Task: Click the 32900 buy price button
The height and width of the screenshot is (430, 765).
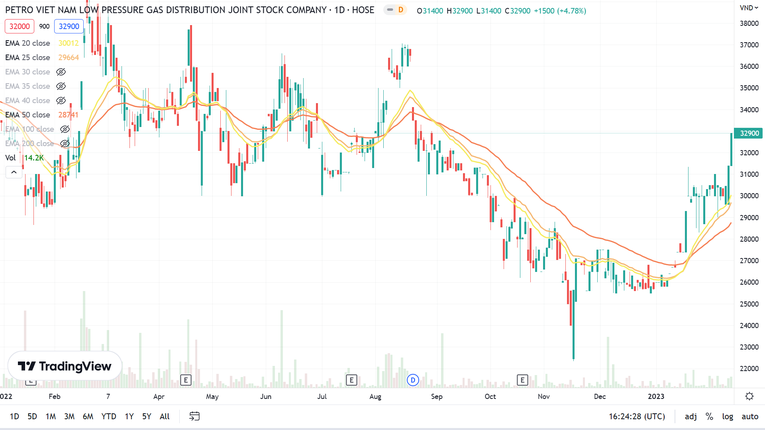Action: click(x=68, y=27)
